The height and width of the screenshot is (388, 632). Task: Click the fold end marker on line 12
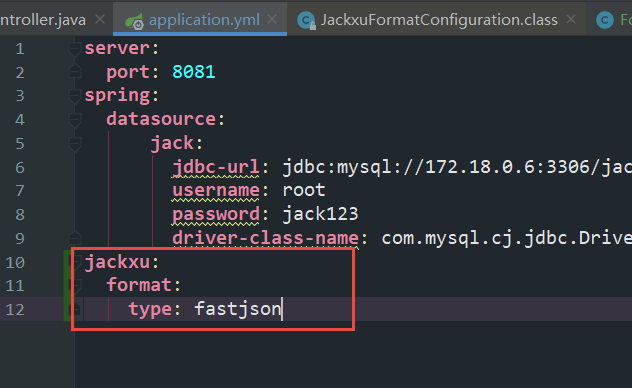pyautogui.click(x=76, y=309)
